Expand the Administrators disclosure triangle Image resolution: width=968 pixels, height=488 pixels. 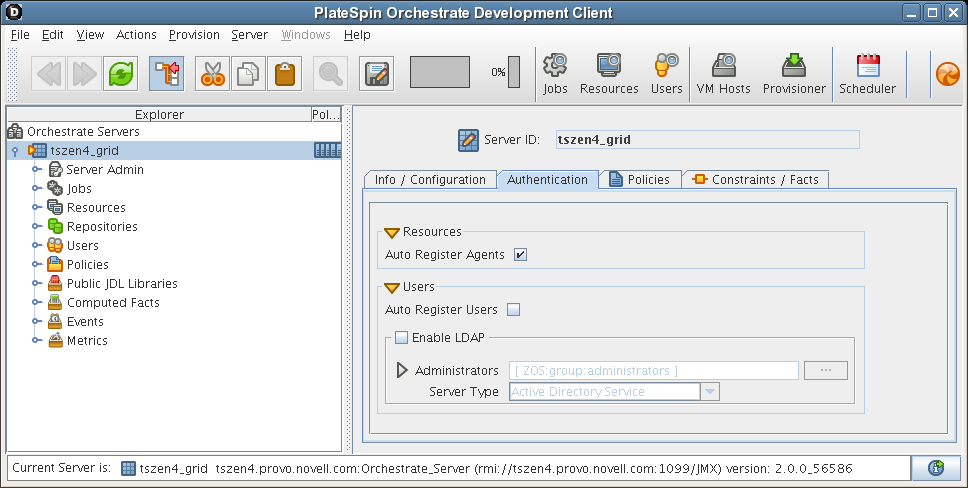[402, 370]
